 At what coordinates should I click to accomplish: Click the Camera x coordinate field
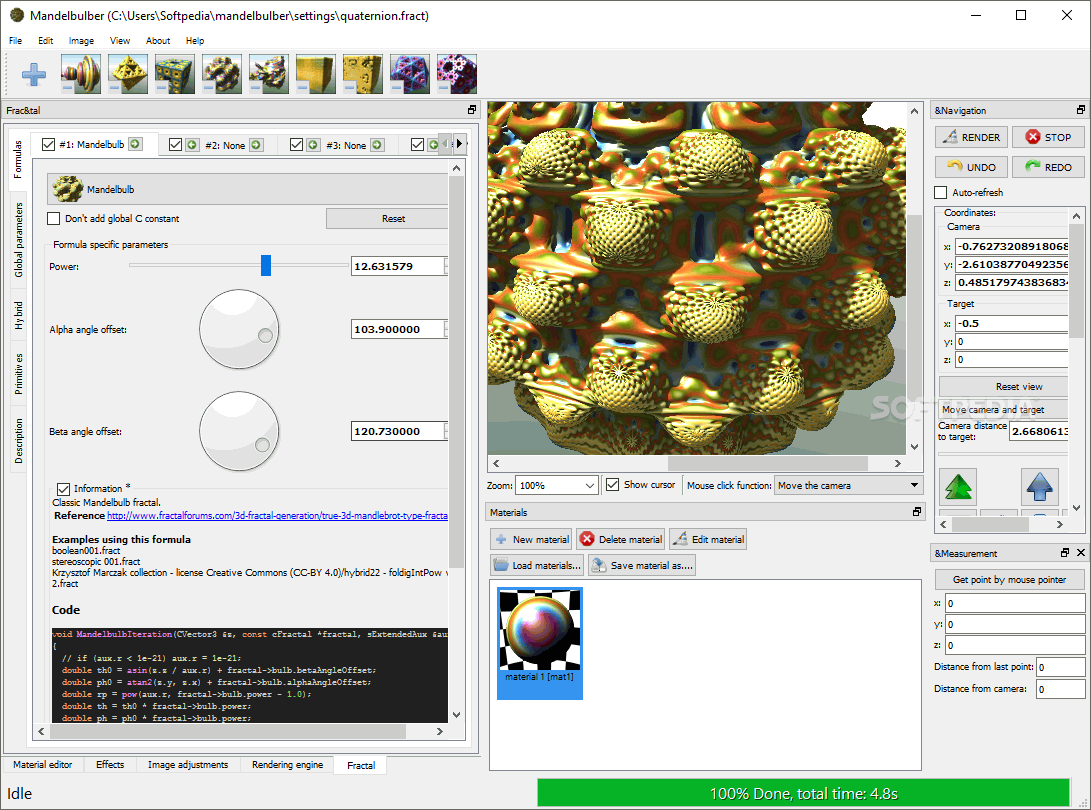pos(1012,246)
